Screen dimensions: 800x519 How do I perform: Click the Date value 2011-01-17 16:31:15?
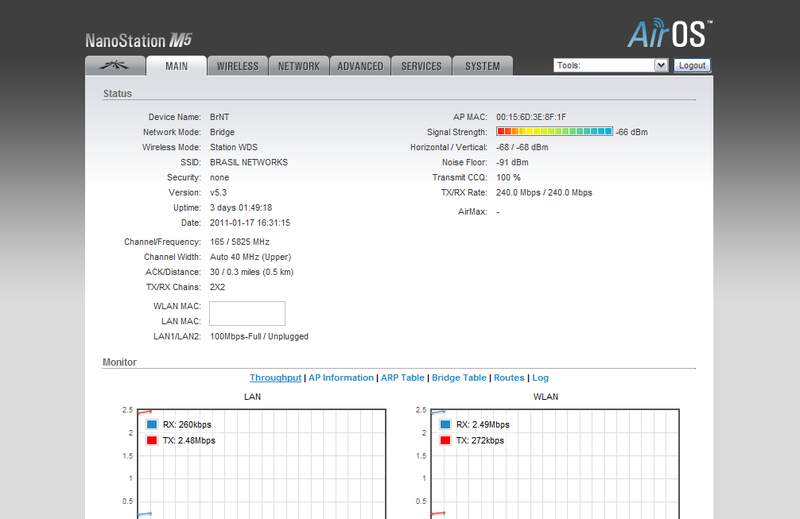tap(250, 223)
